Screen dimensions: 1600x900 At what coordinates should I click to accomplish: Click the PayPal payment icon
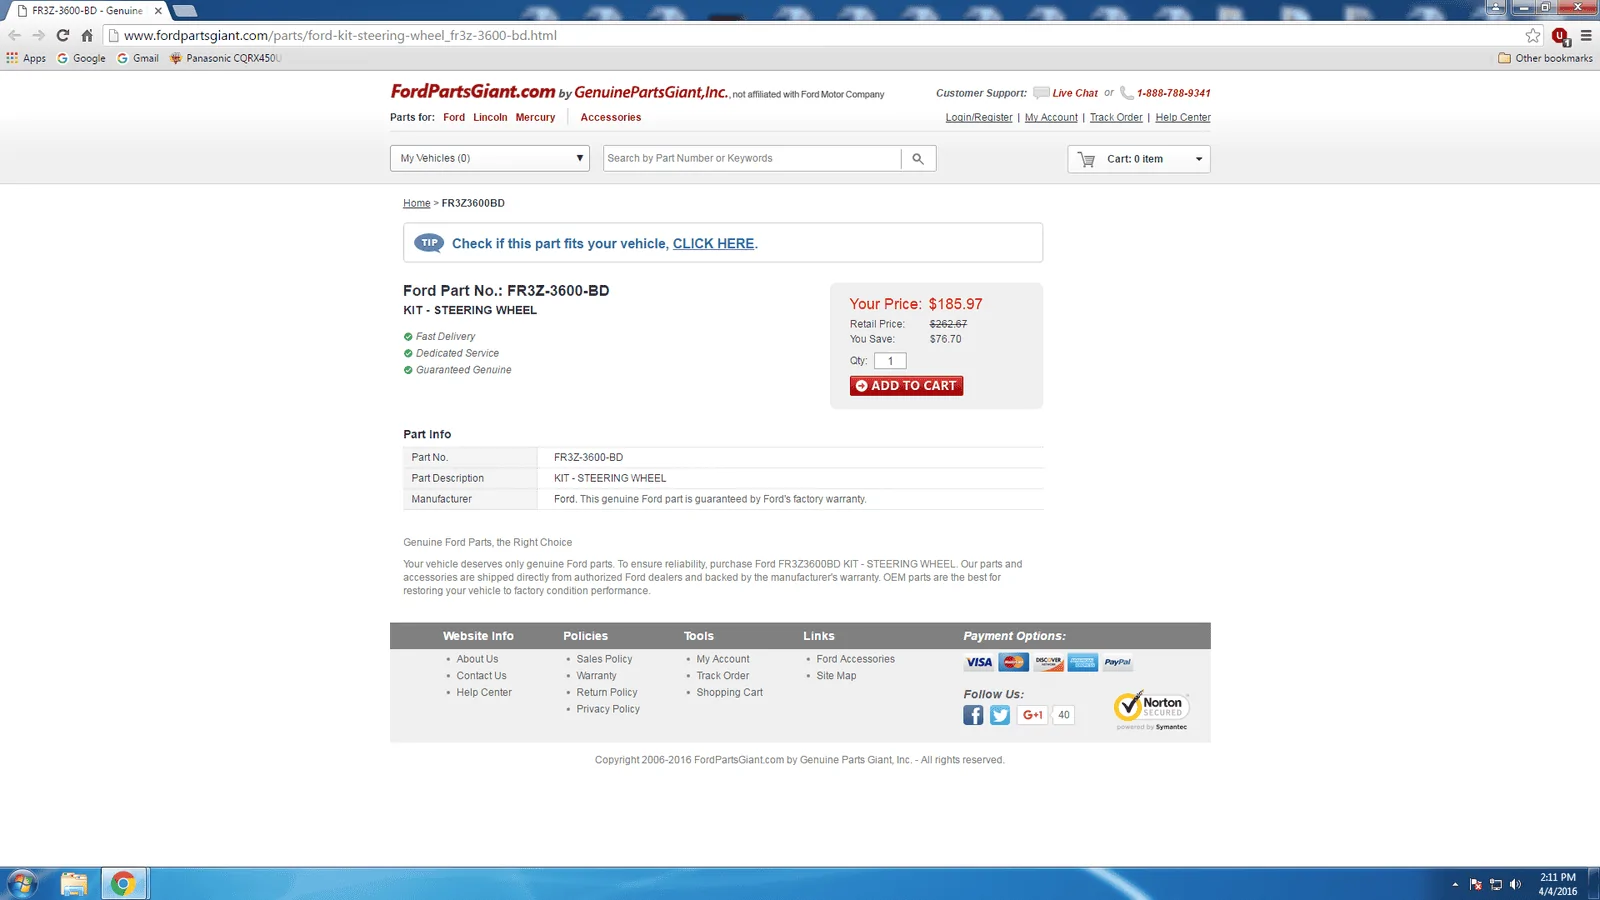click(1117, 662)
